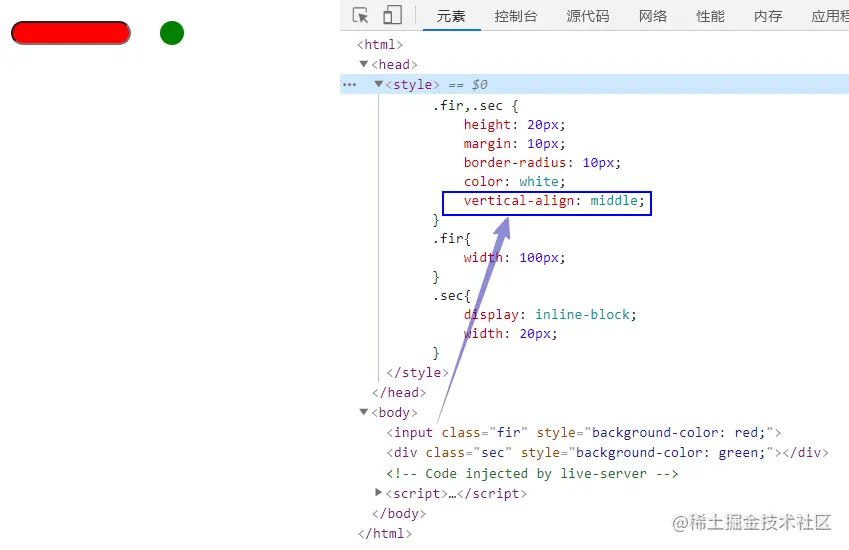Select the live-server comment line
Viewport: 849px width, 550px height.
point(532,474)
